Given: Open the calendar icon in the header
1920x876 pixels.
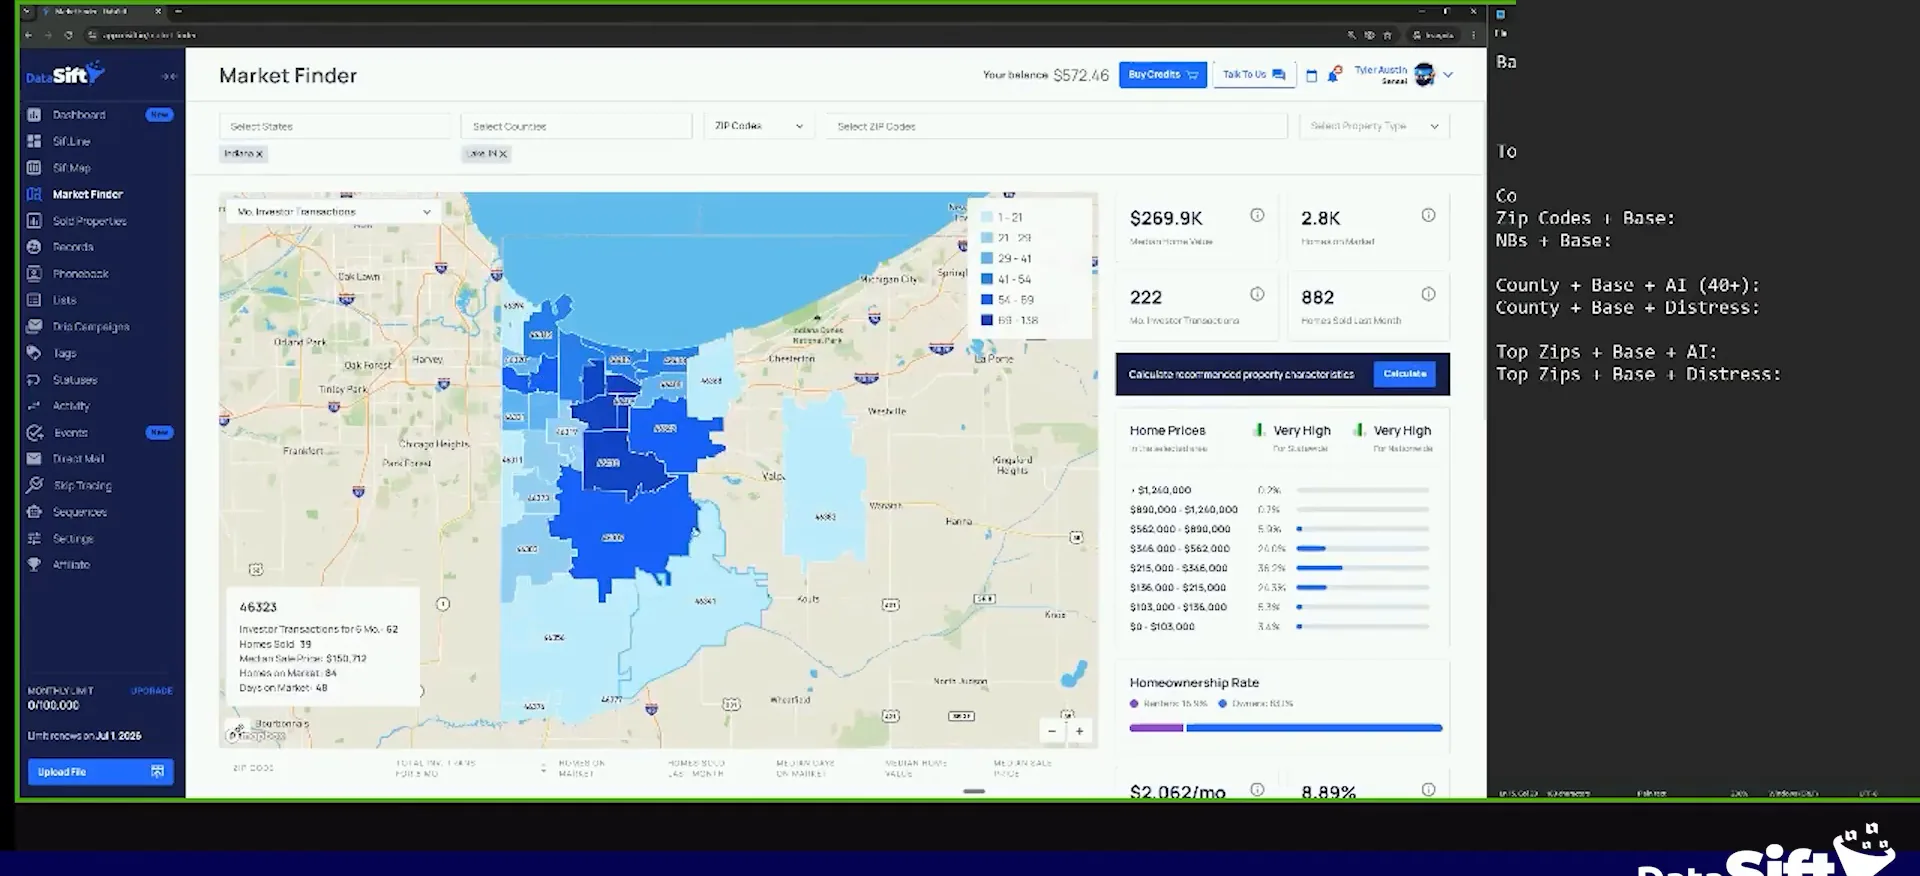Looking at the screenshot, I should [1312, 76].
